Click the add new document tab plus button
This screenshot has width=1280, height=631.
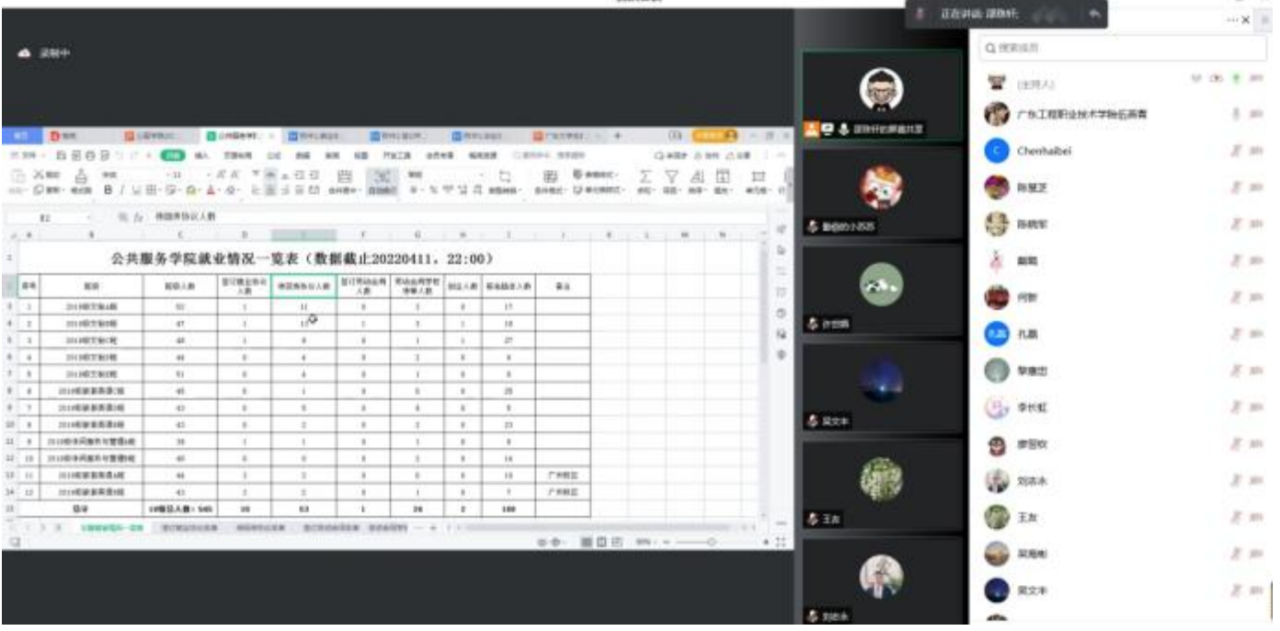pyautogui.click(x=618, y=135)
